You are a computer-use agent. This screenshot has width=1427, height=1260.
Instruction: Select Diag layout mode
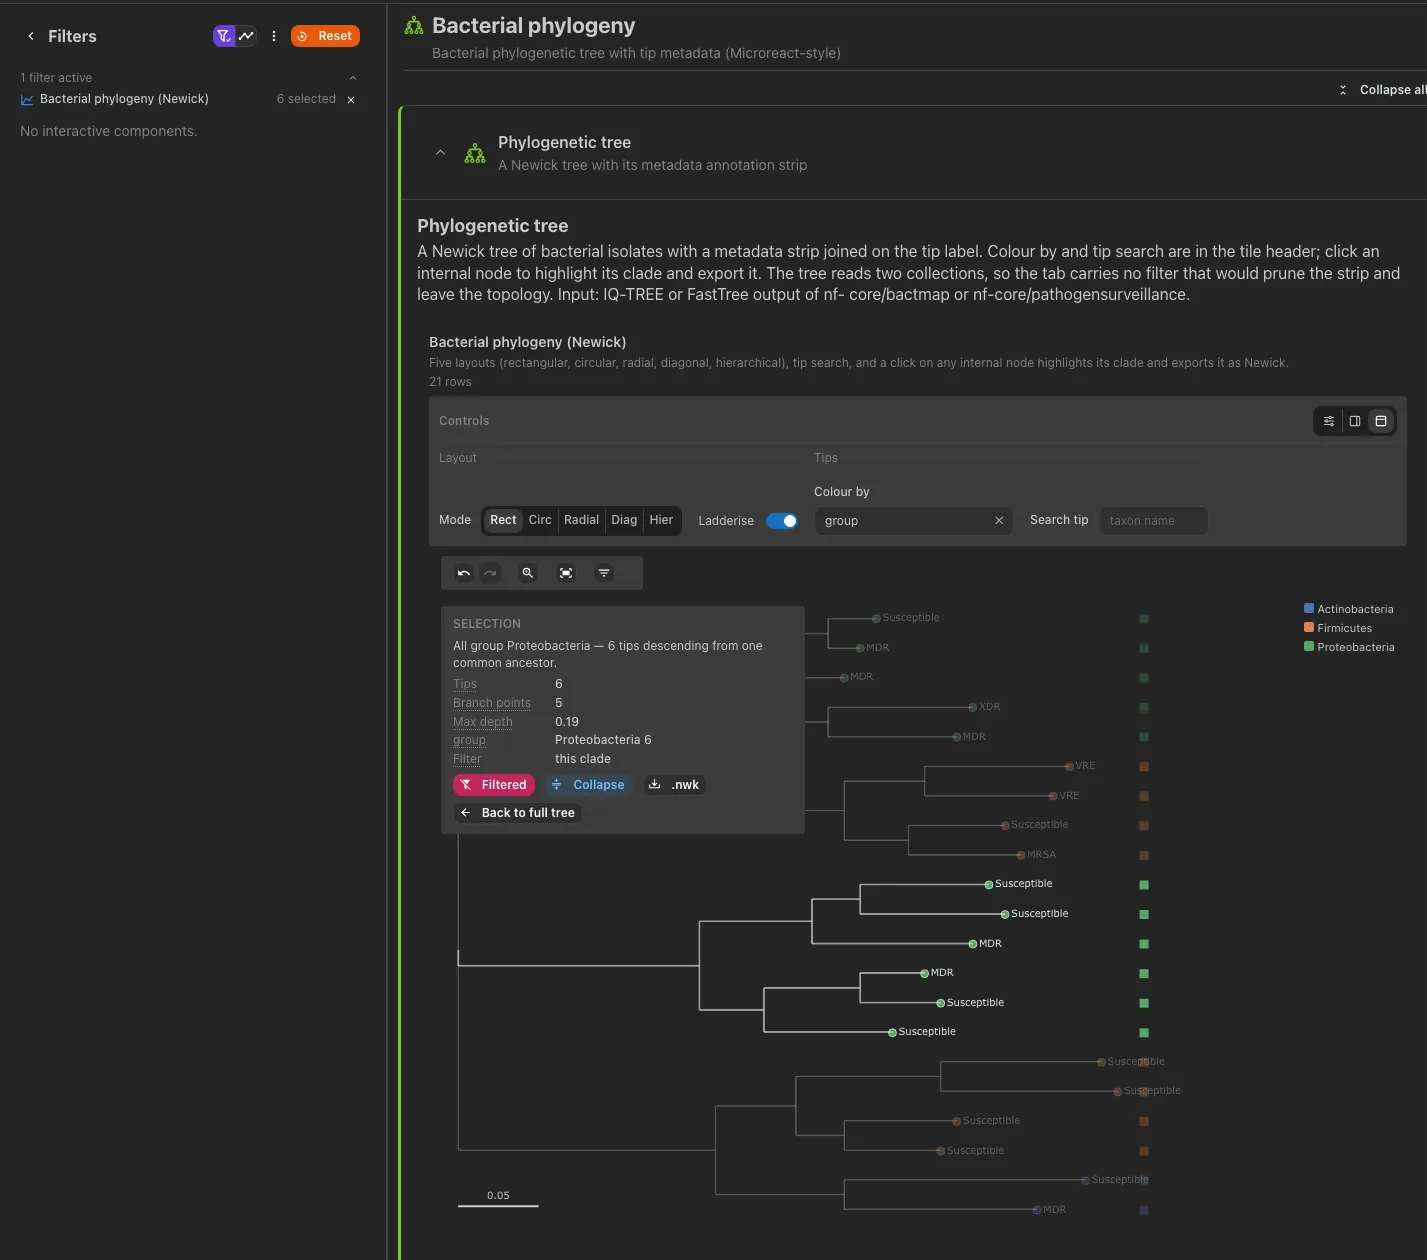click(624, 520)
